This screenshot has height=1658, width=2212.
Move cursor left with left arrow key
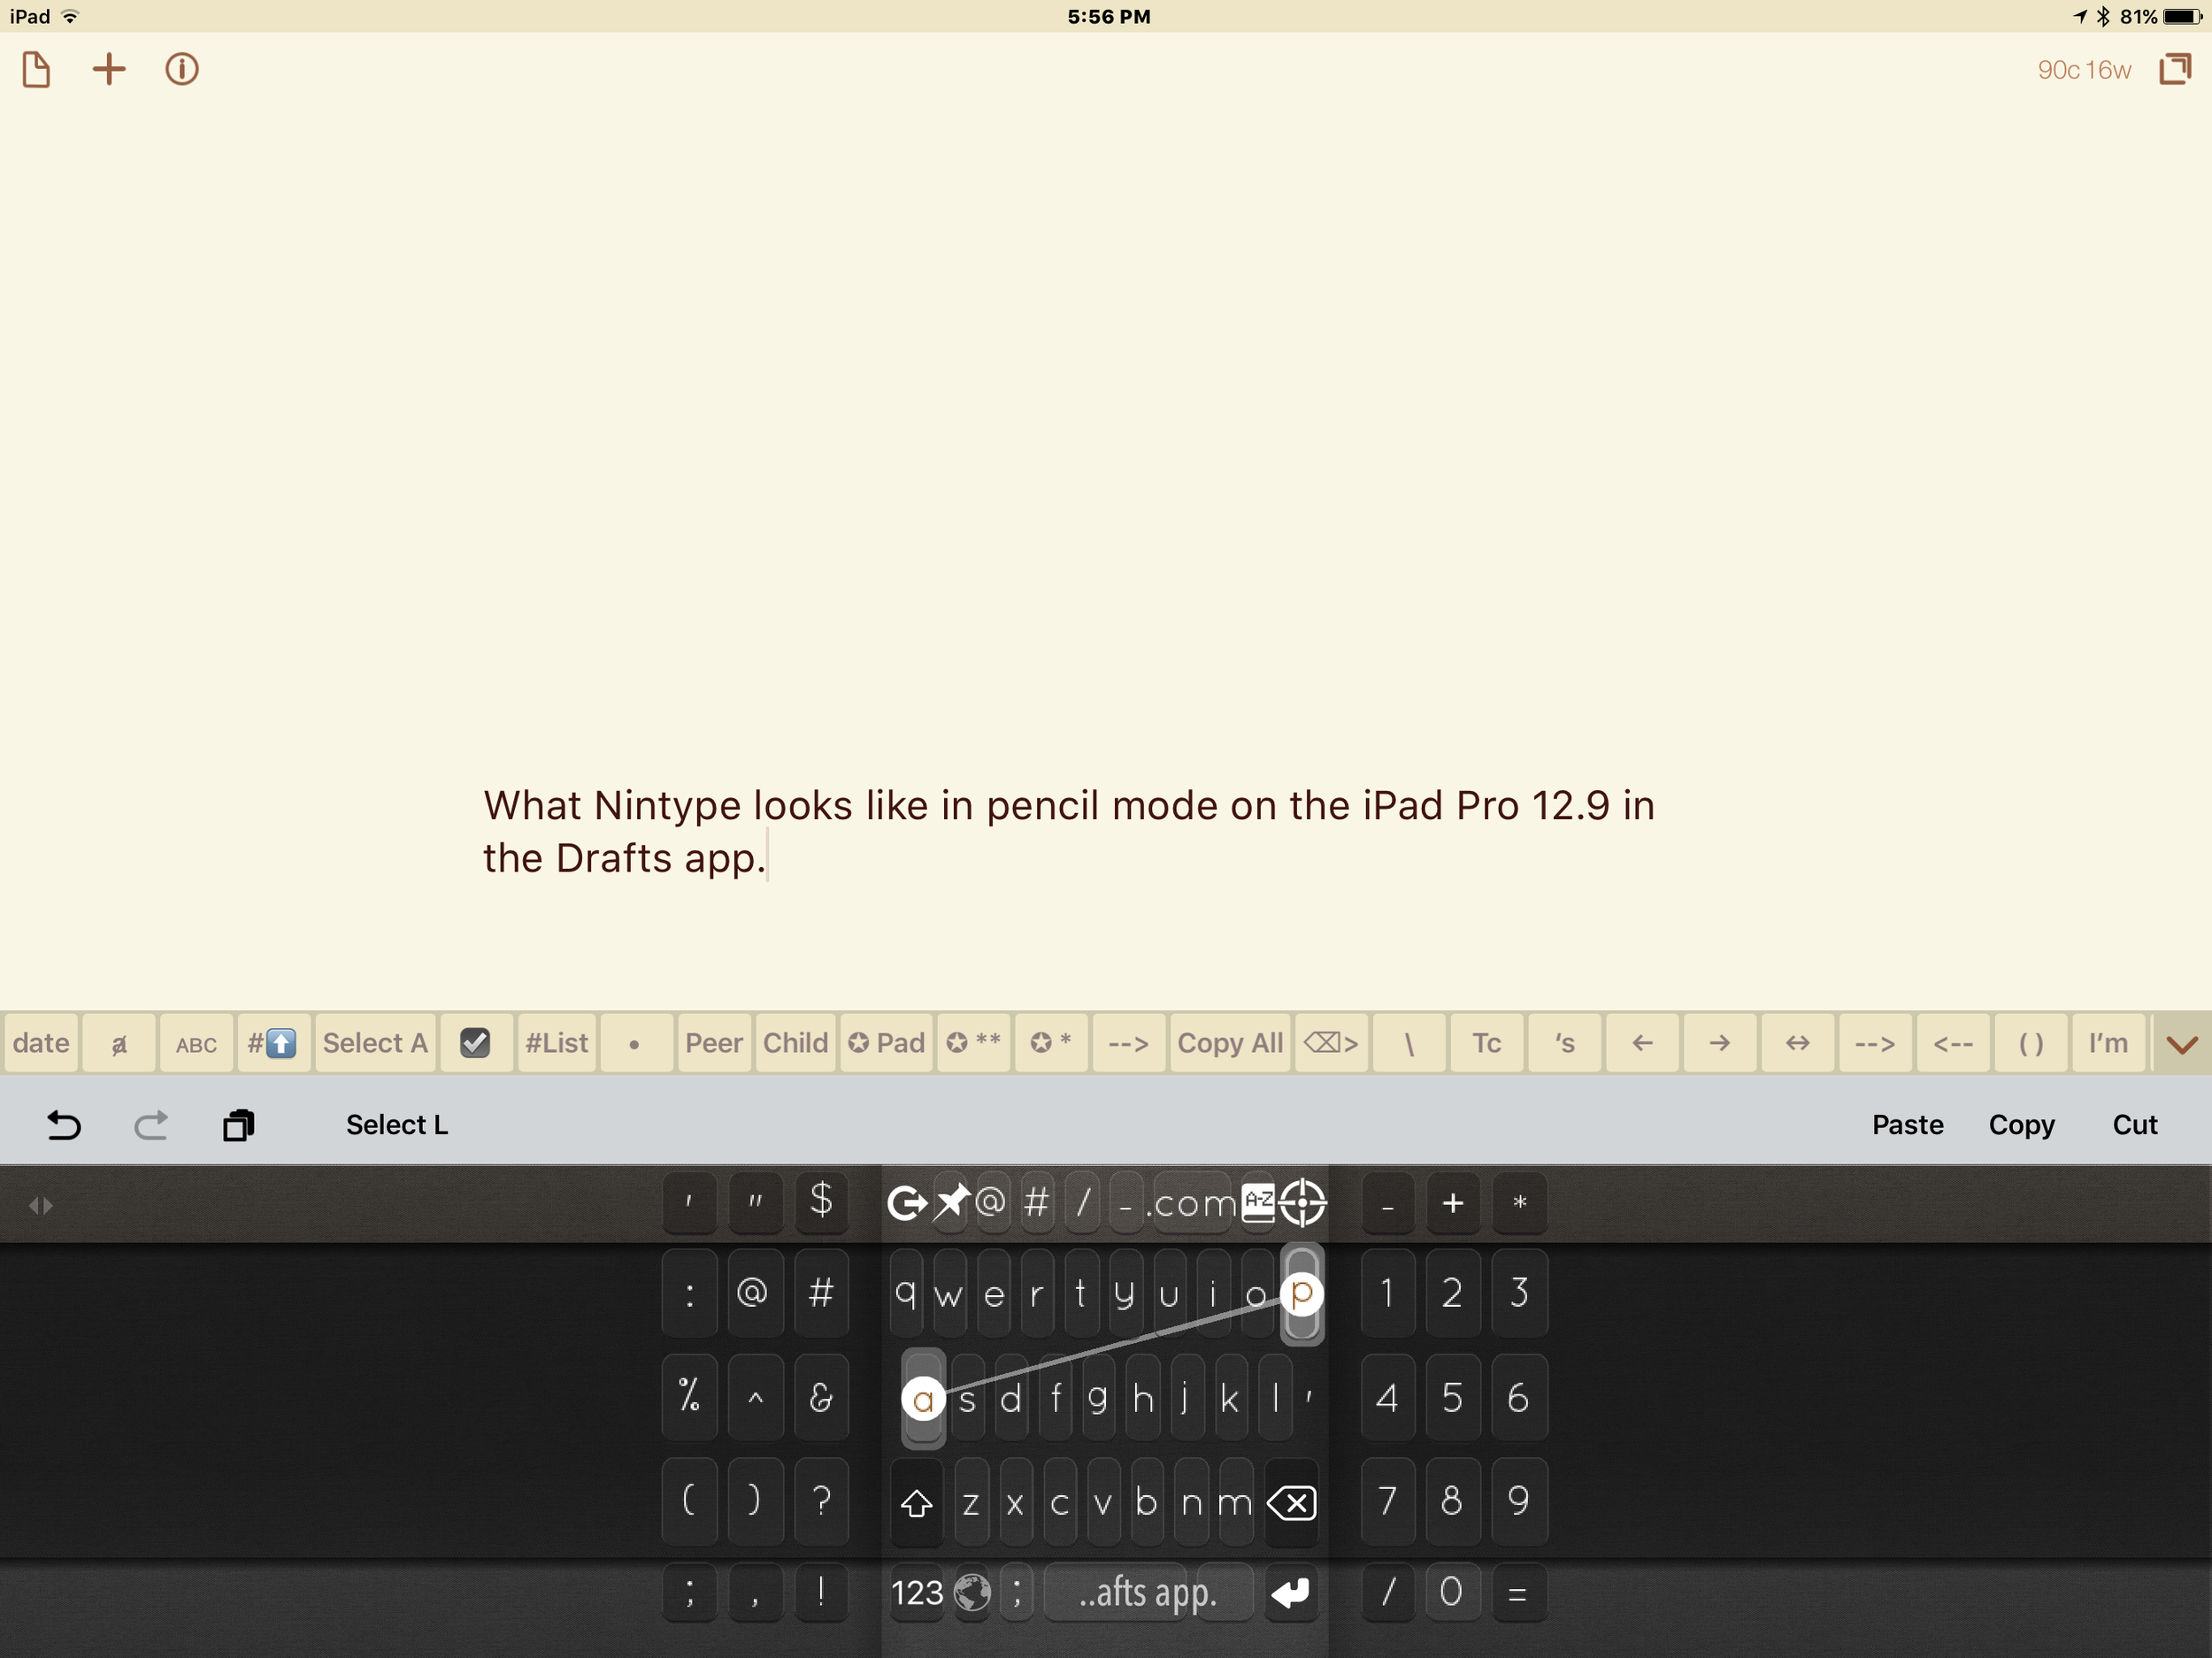pyautogui.click(x=1642, y=1043)
